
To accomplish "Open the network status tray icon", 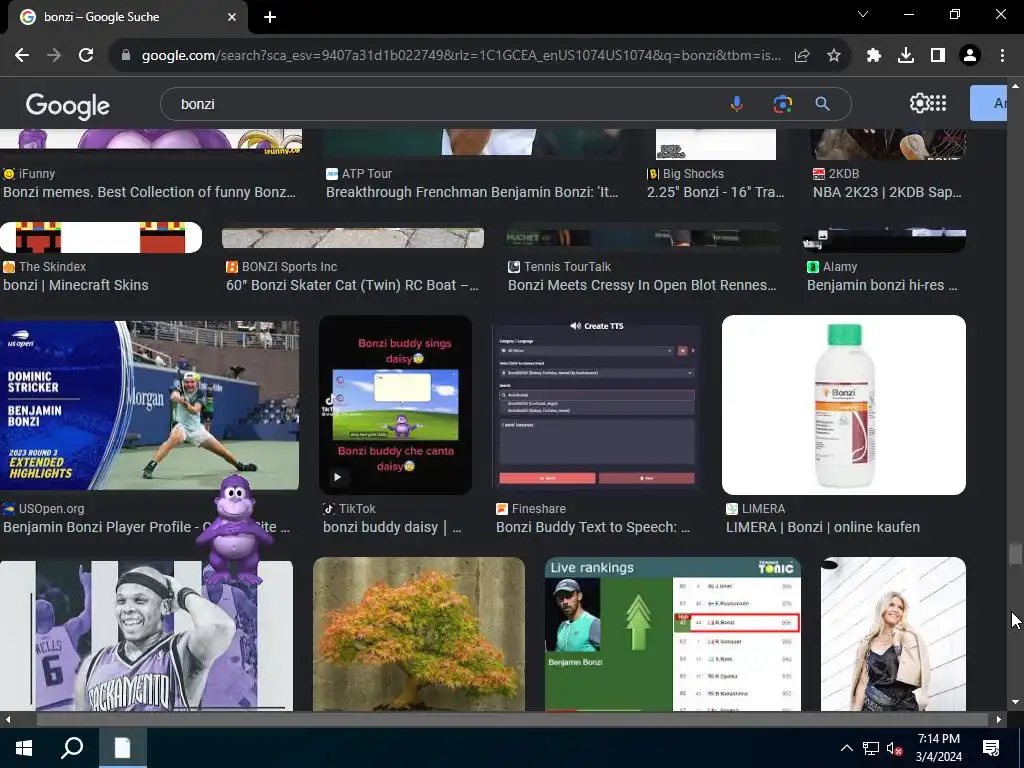I will tap(871, 748).
